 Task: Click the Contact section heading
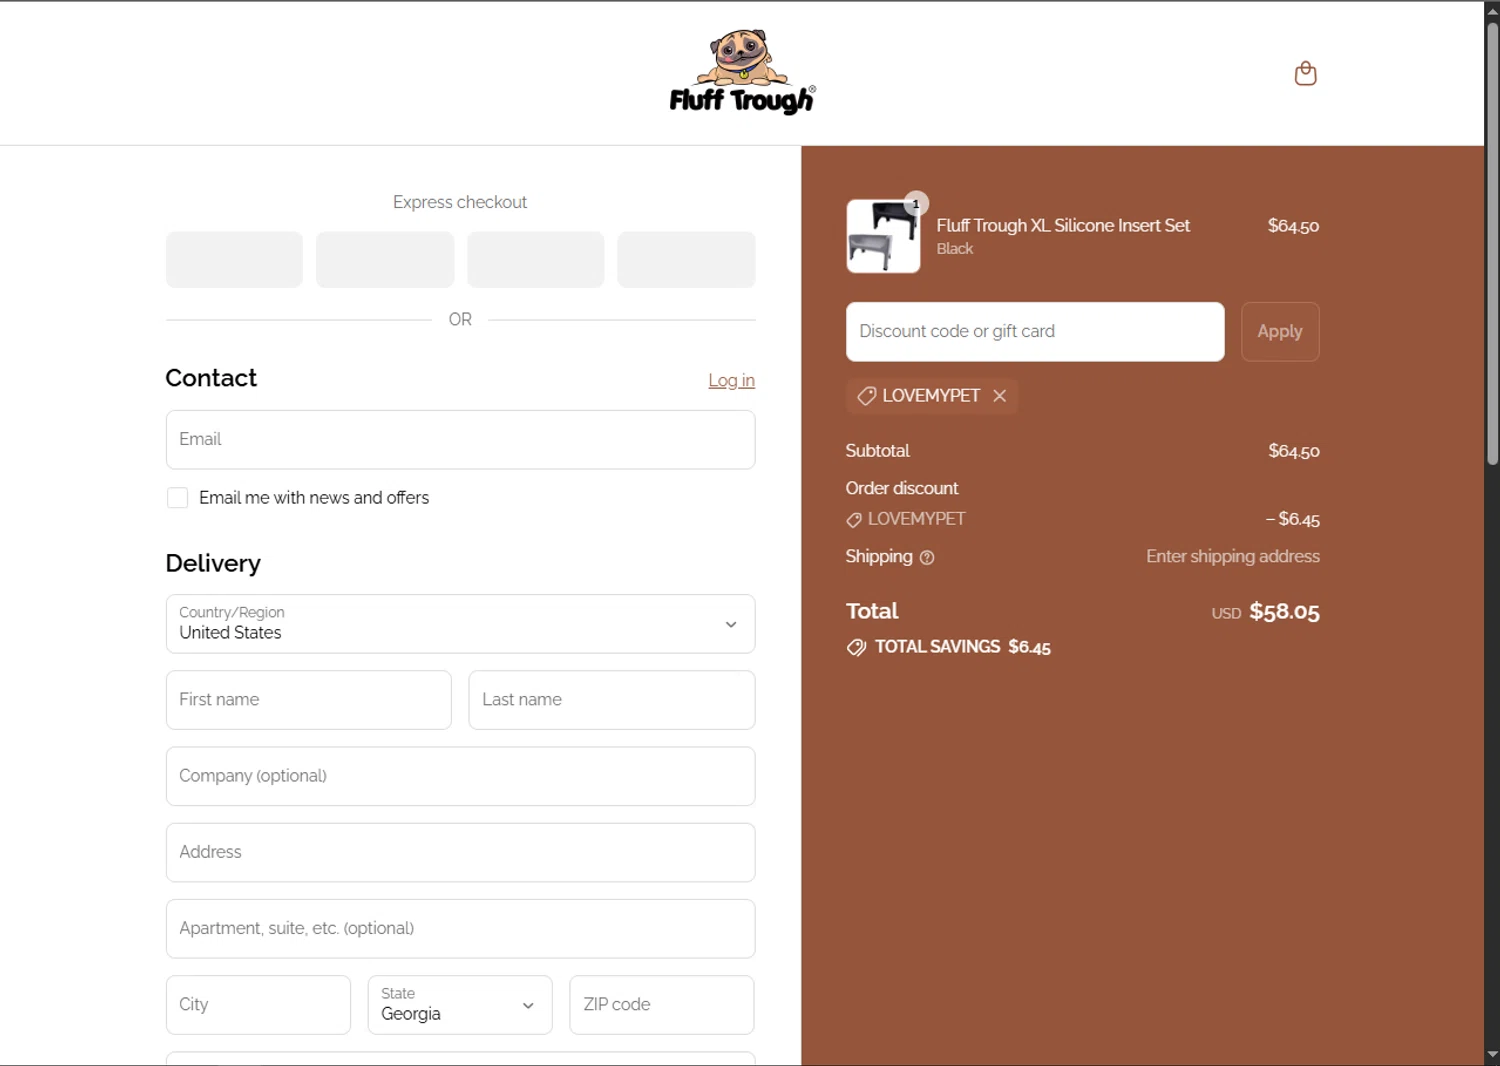point(211,378)
